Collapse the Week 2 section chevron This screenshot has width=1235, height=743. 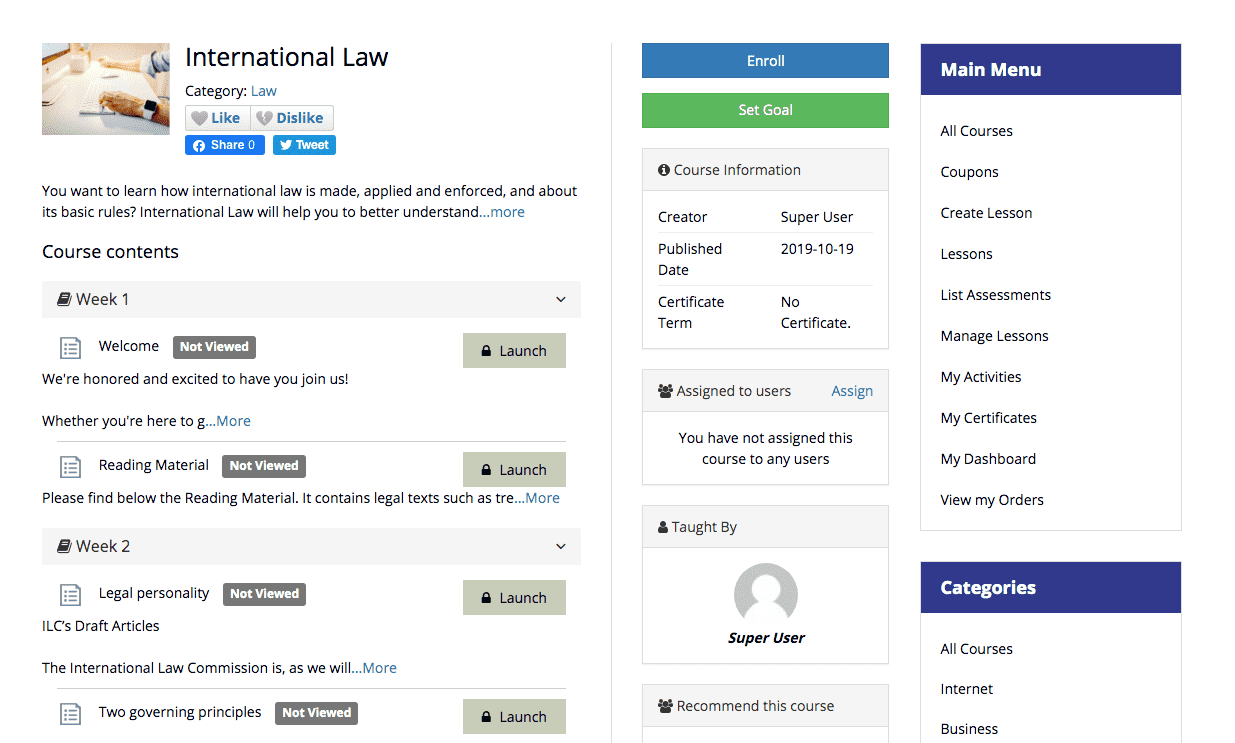point(561,546)
